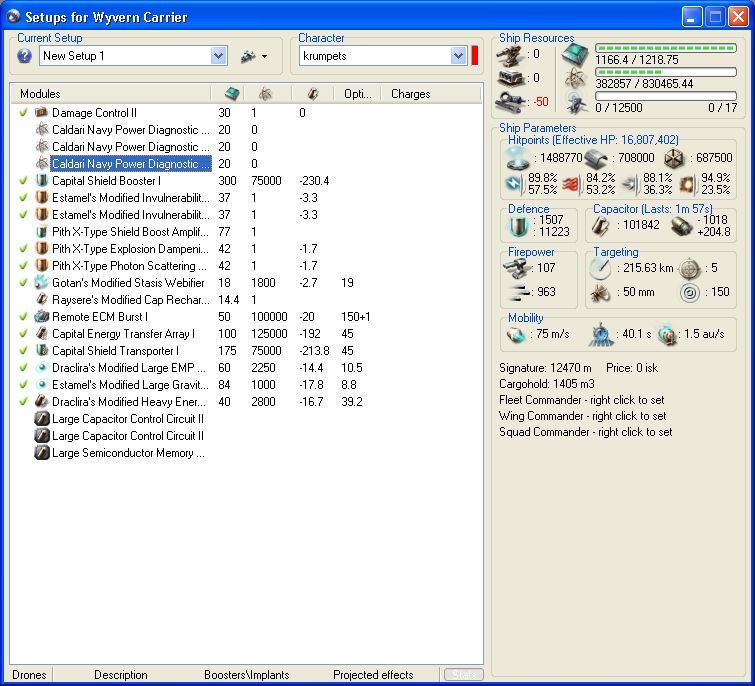Open the Current Setup dropdown
This screenshot has height=686, width=755.
(x=218, y=56)
